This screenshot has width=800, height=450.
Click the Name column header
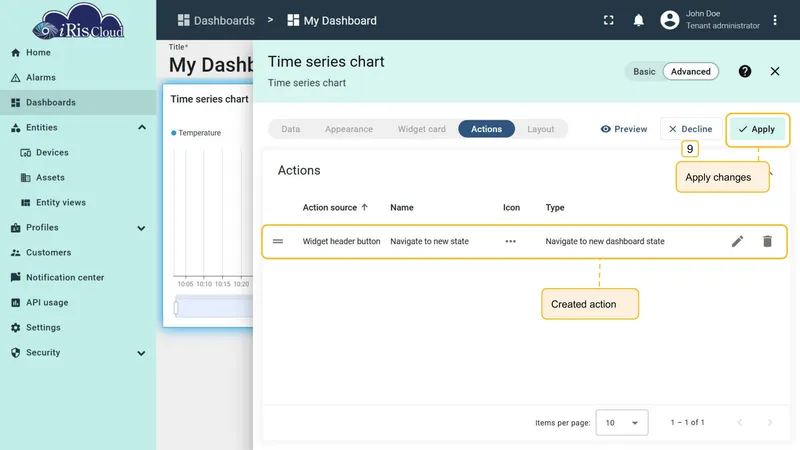click(402, 208)
